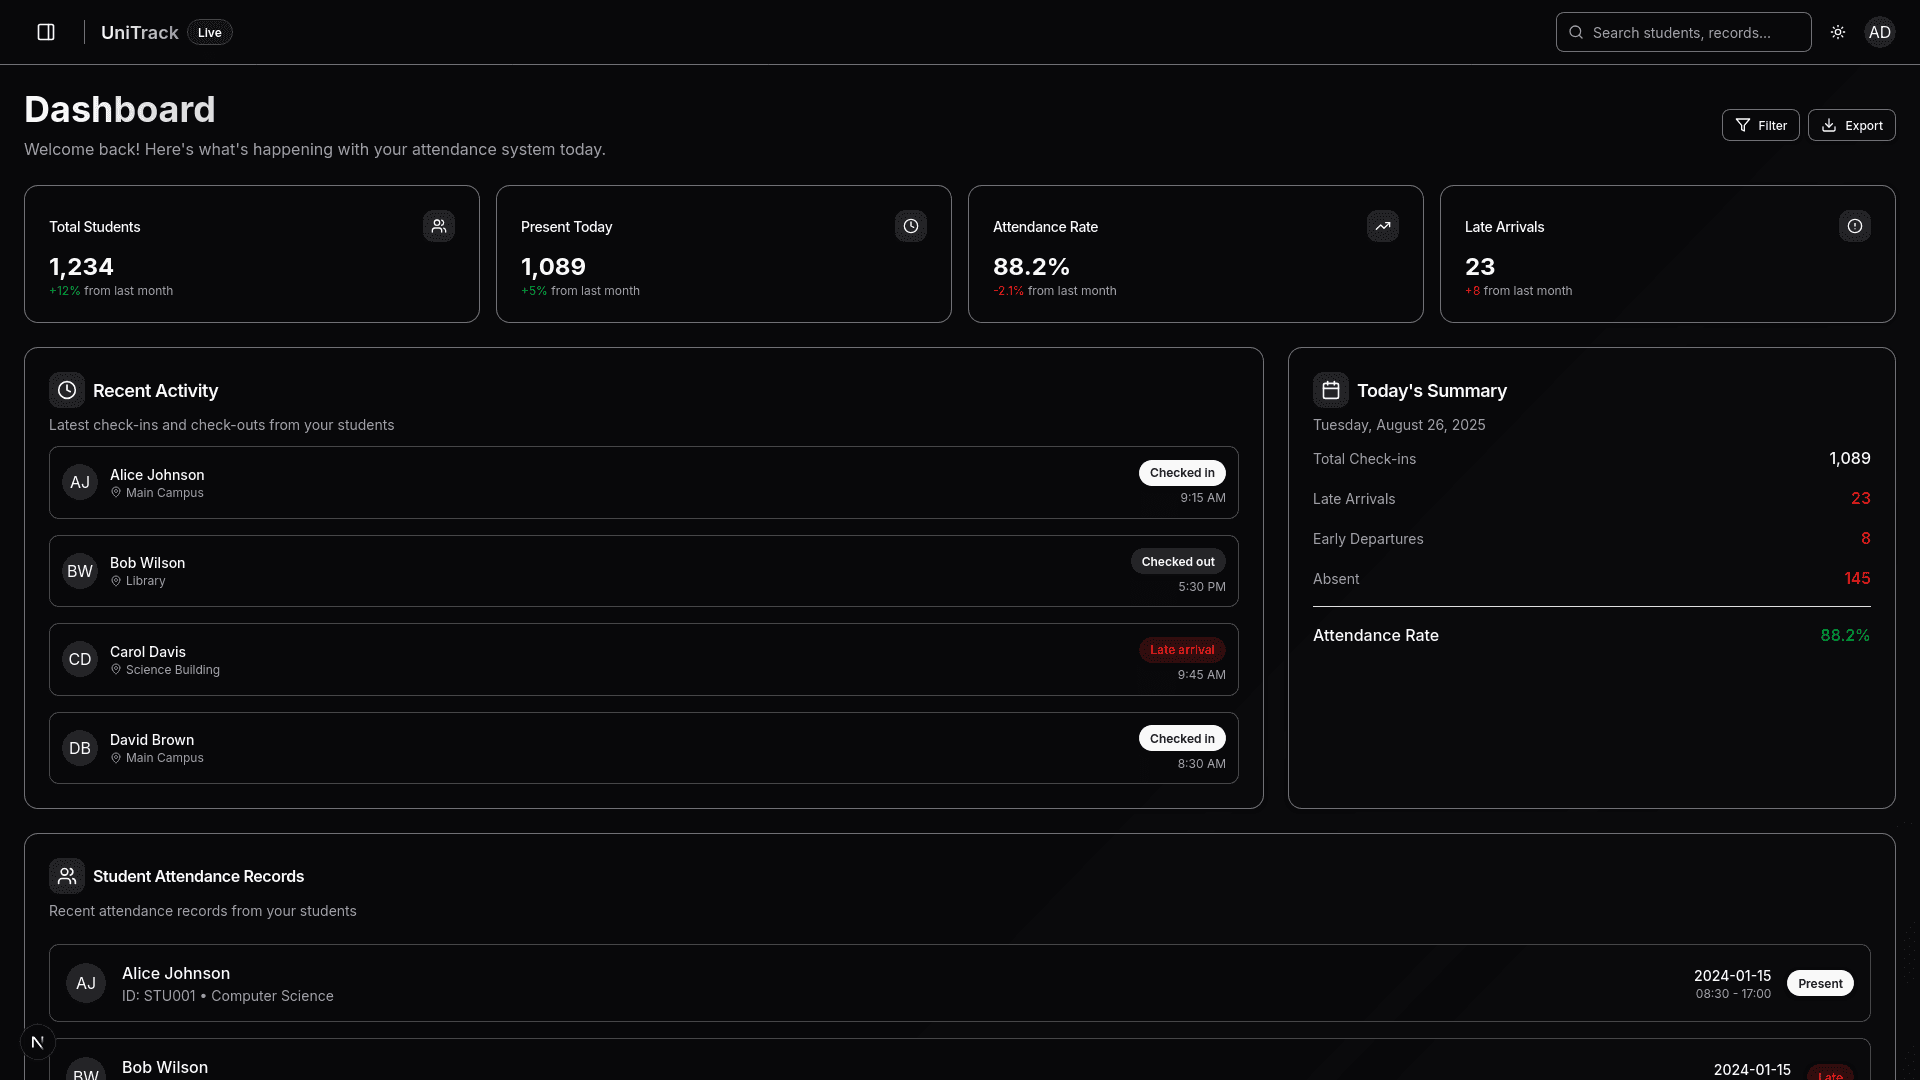Click the Next.js N badge icon
The height and width of the screenshot is (1080, 1920).
click(38, 1042)
